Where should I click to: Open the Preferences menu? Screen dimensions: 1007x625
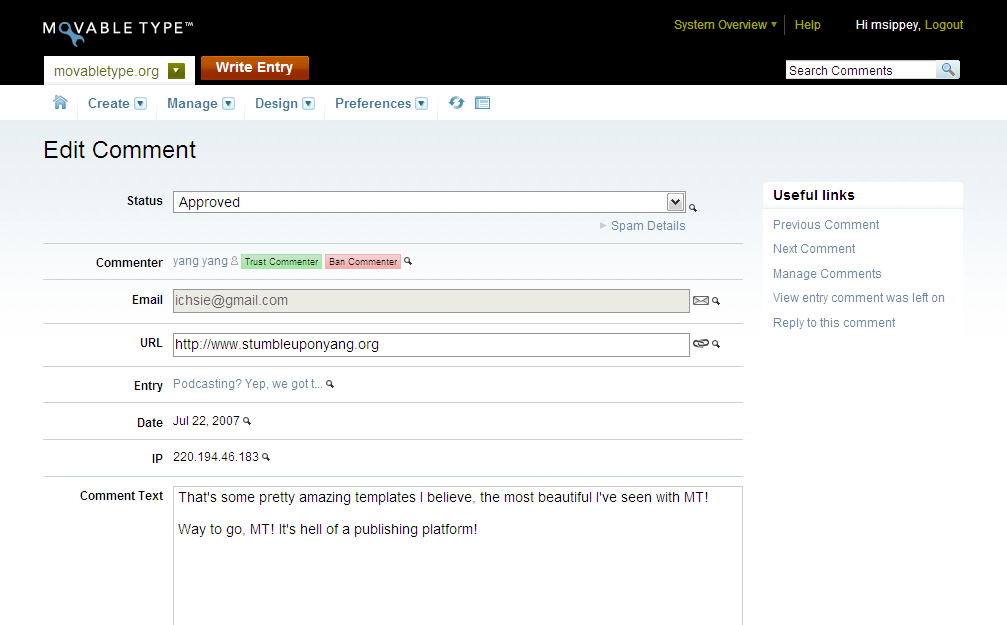pyautogui.click(x=381, y=103)
